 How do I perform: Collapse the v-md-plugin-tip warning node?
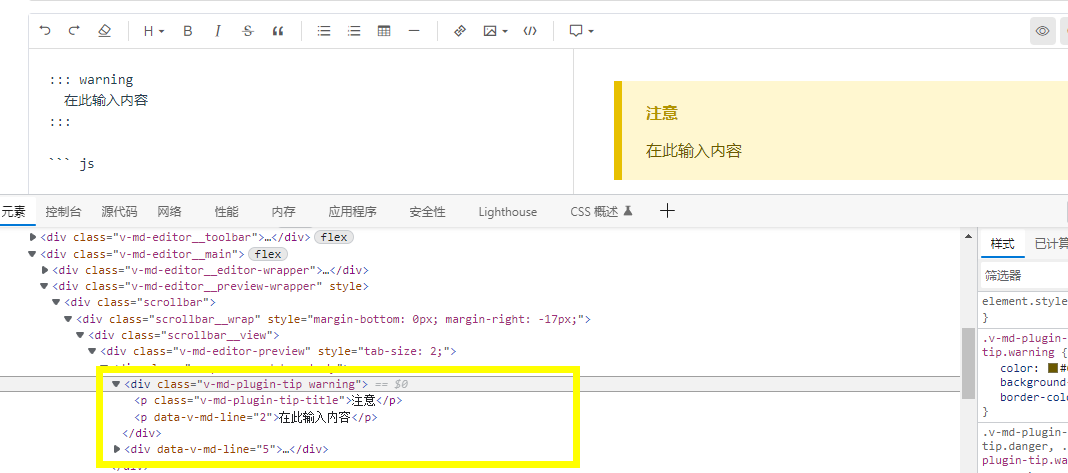coord(116,384)
